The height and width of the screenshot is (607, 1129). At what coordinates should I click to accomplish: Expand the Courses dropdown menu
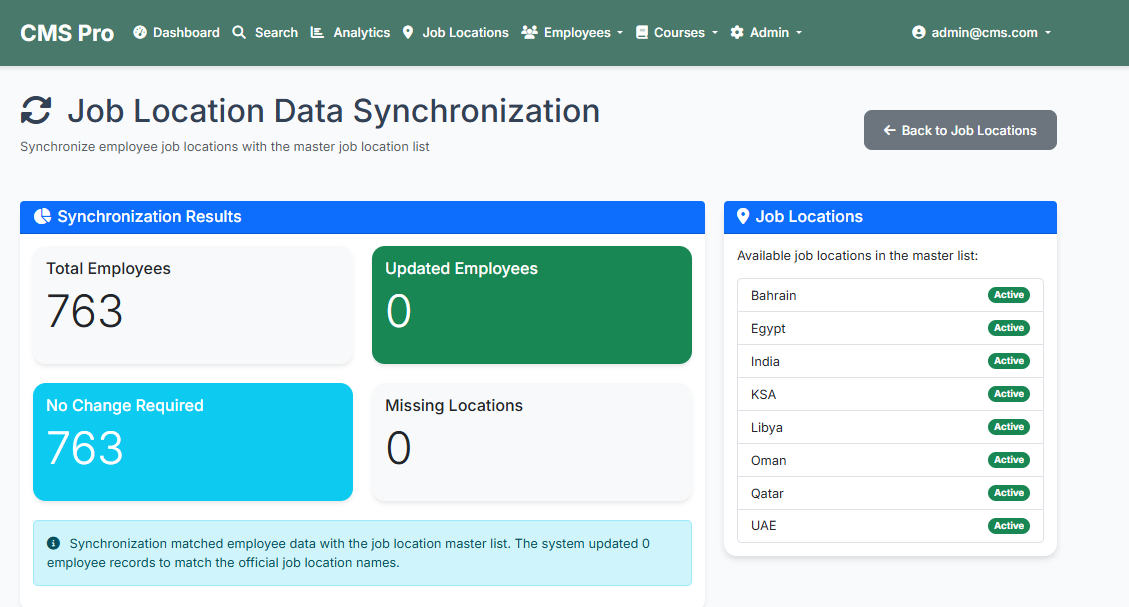(x=677, y=32)
